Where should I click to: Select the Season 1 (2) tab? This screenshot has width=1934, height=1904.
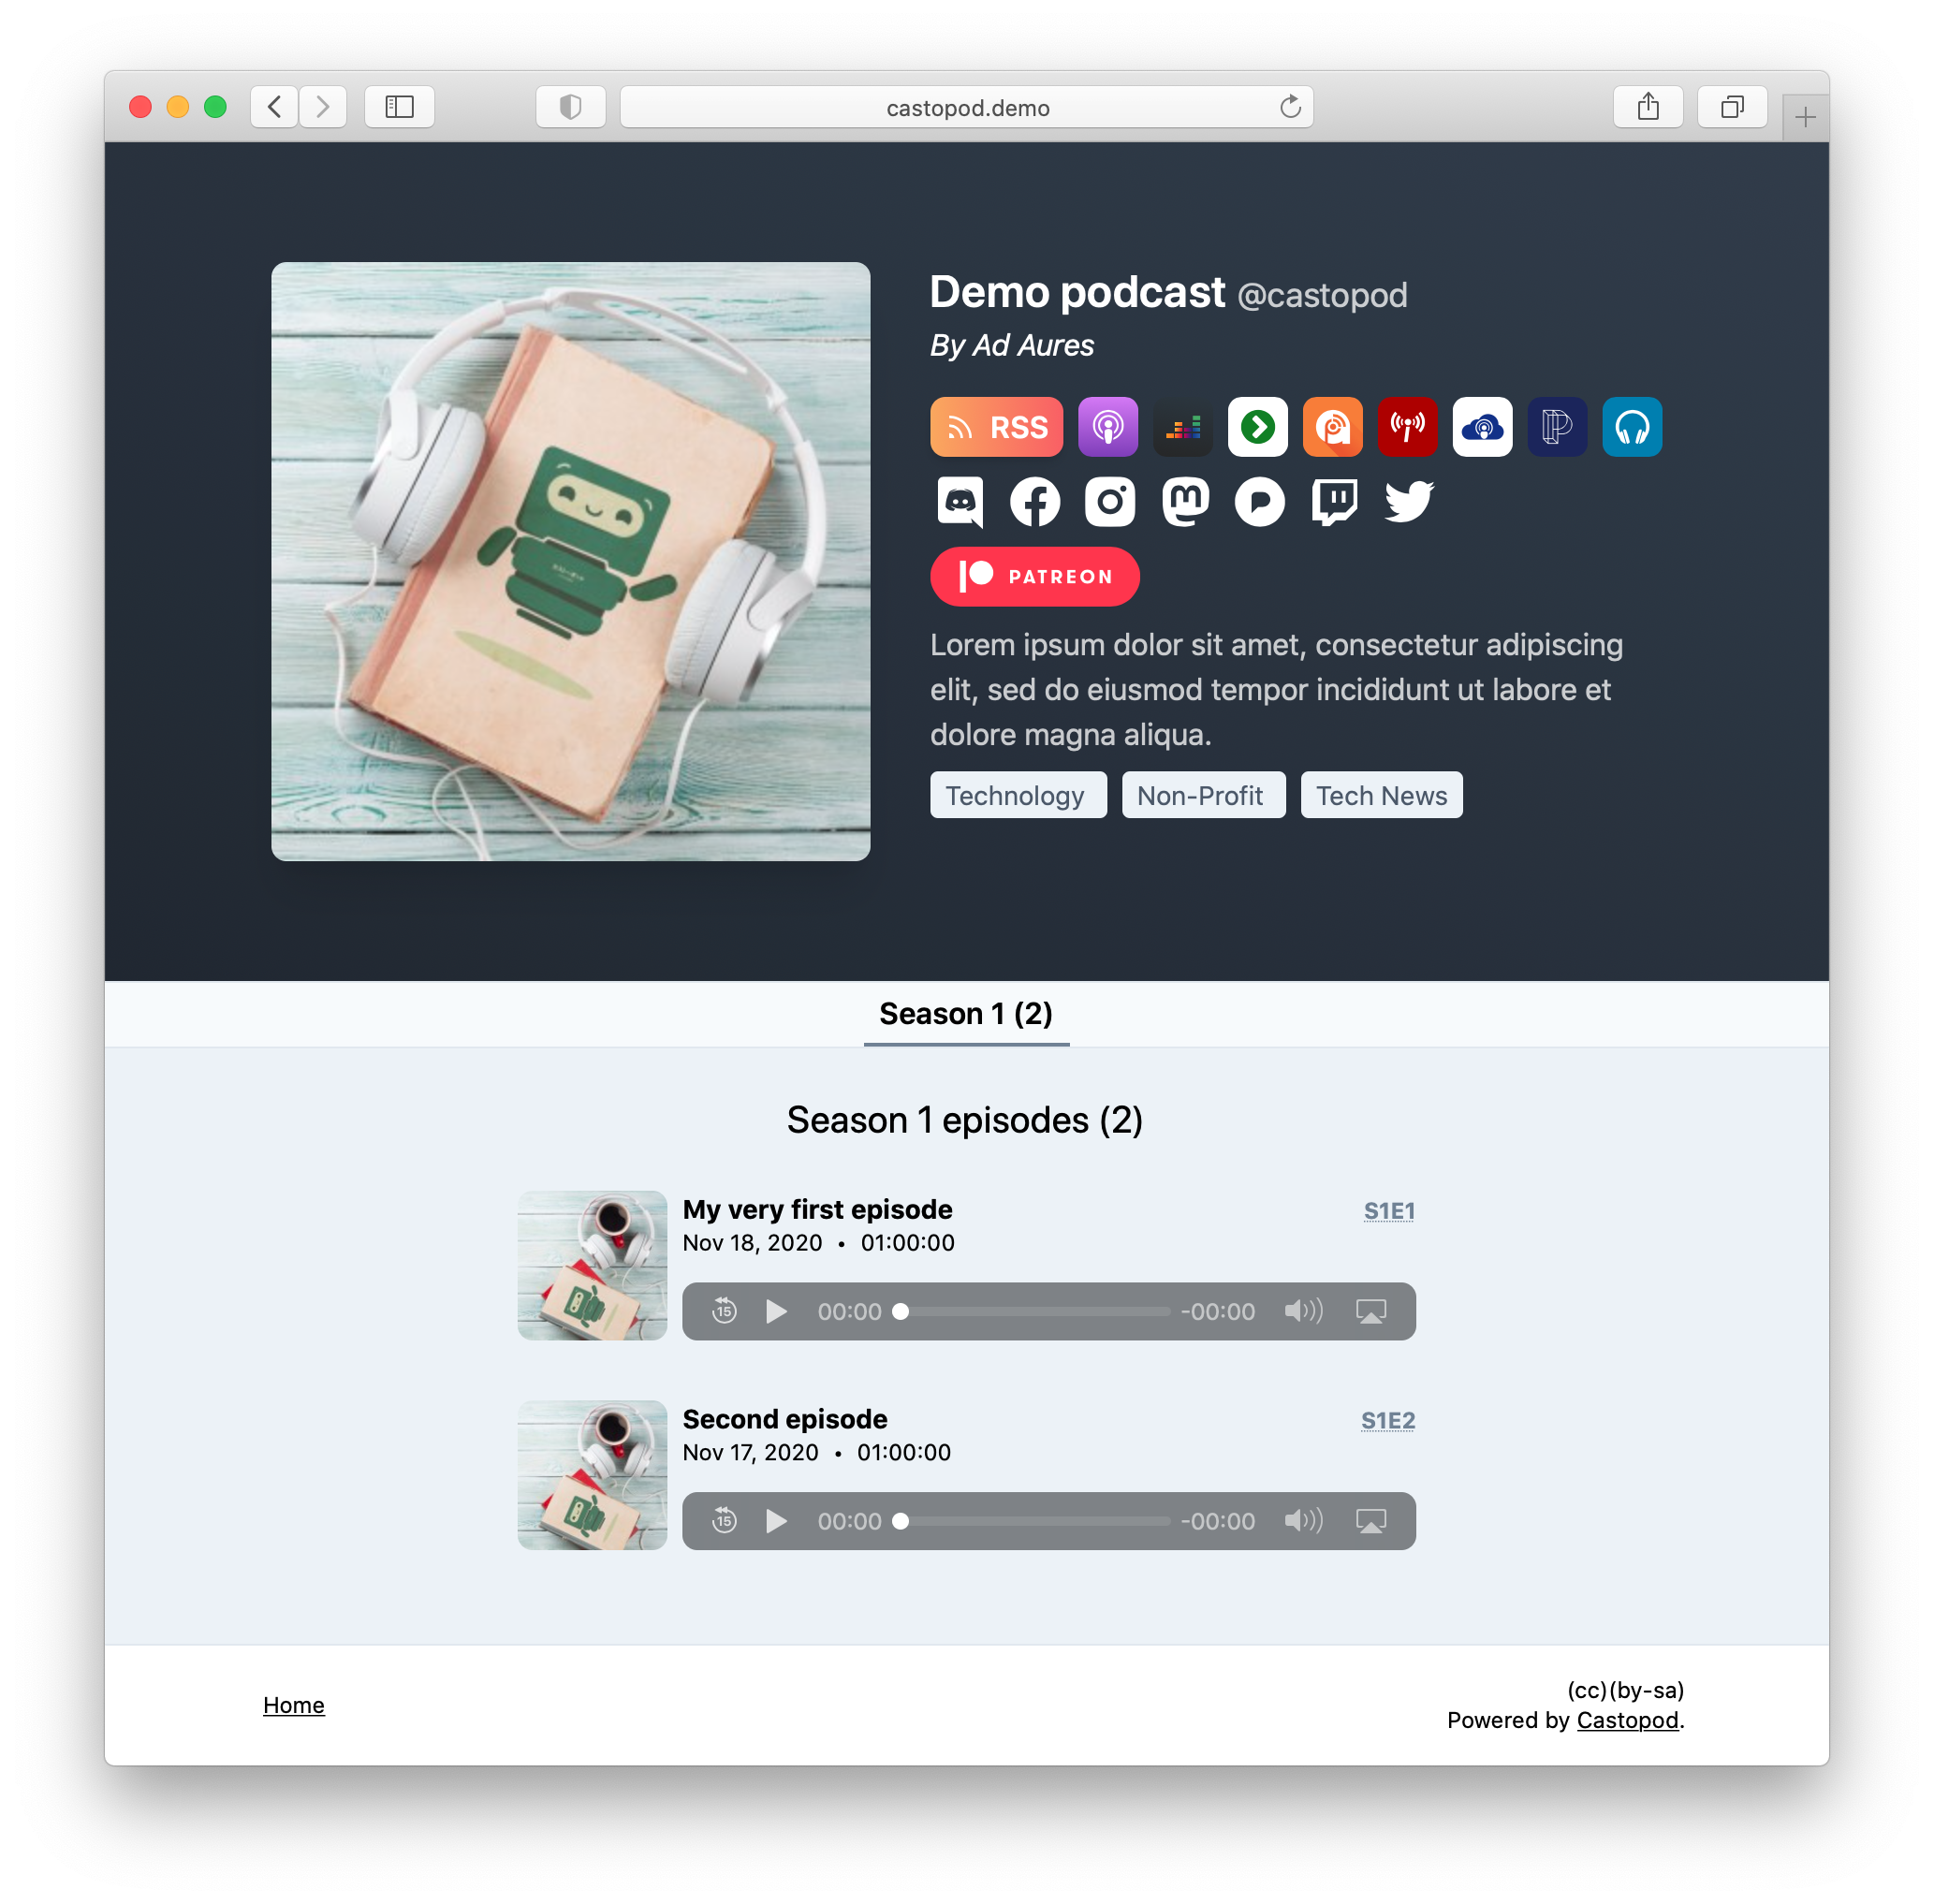tap(964, 1013)
